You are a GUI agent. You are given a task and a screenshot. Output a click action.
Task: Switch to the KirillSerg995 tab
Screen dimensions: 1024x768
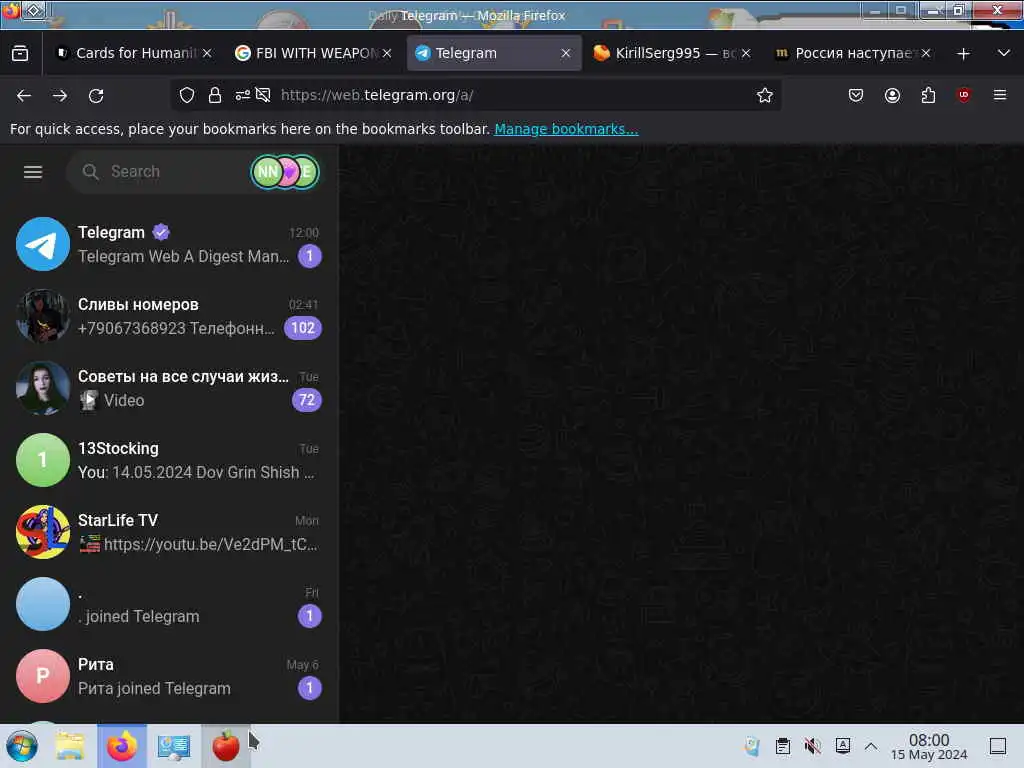[x=673, y=53]
